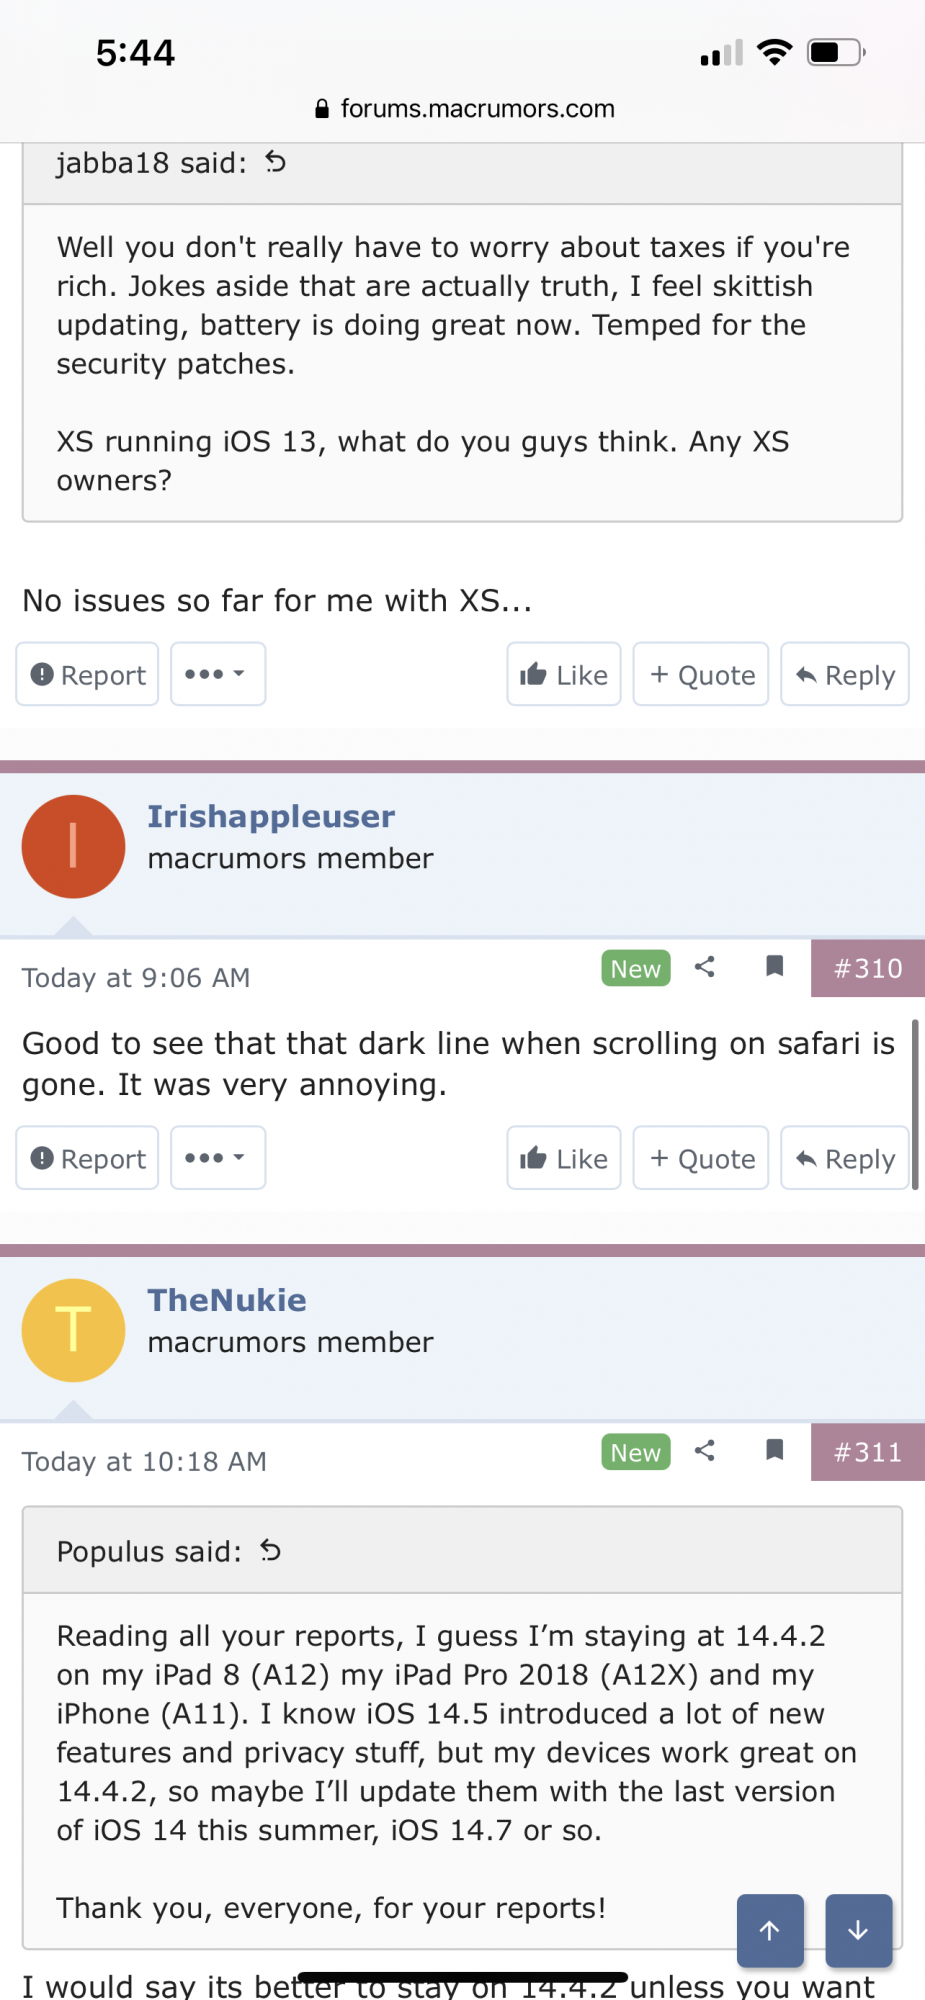
Task: Share post #310 via share icon
Action: coord(705,967)
